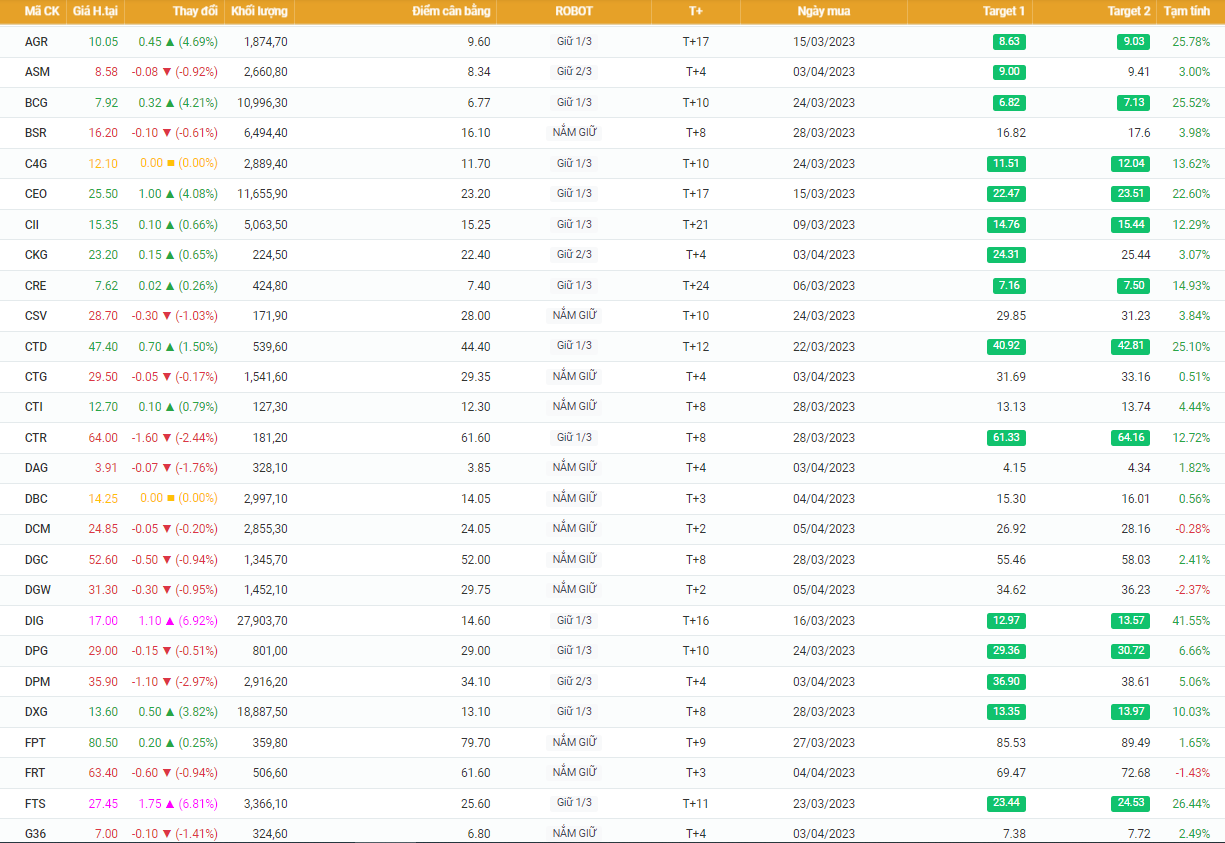The height and width of the screenshot is (843, 1225).
Task: Click the green 8.63 Target 1 badge
Action: pos(1010,42)
